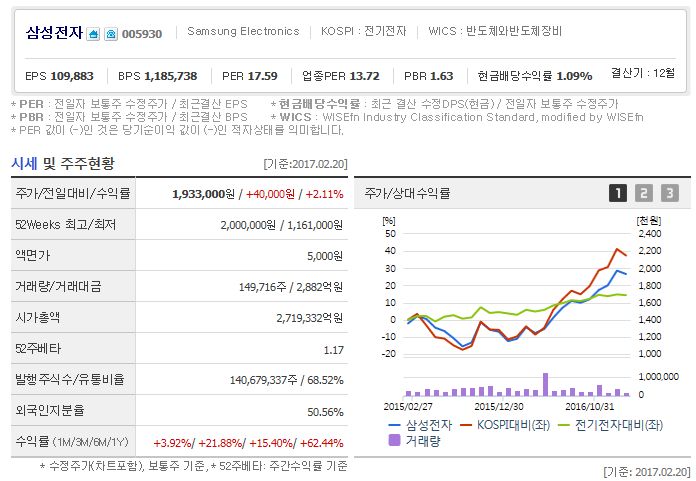Select daily return +2.11%
Image resolution: width=696 pixels, height=481 pixels.
(x=324, y=194)
